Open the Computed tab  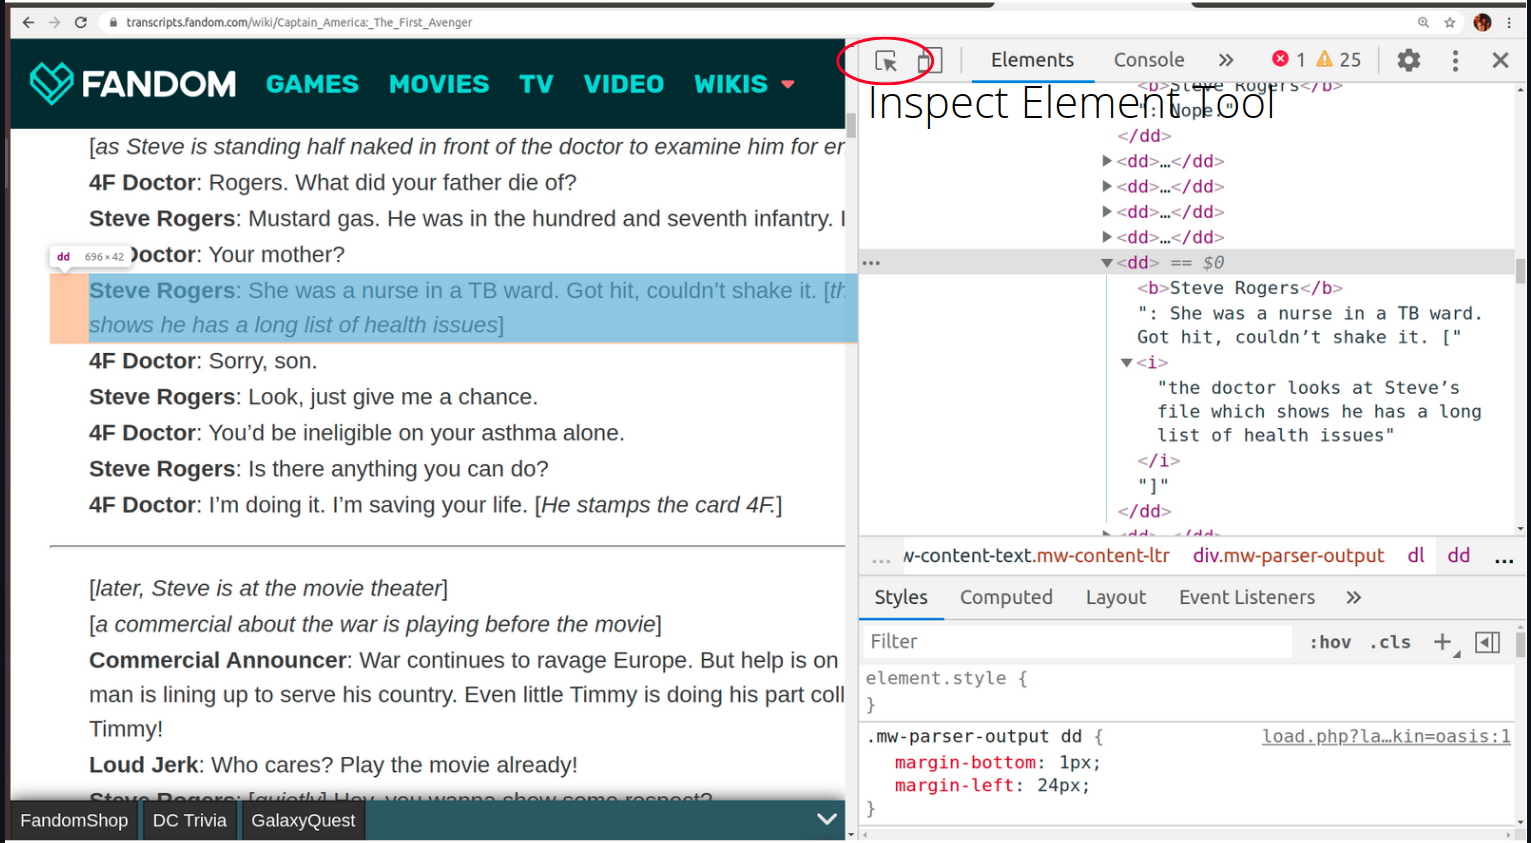[1006, 597]
